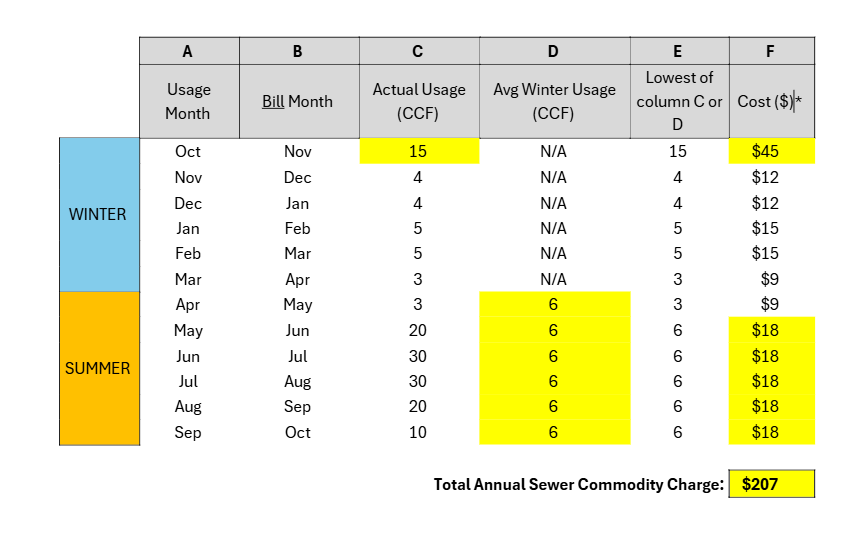Viewport: 847px width, 535px height.
Task: Click the orange SUMMER season block
Action: pyautogui.click(x=98, y=368)
